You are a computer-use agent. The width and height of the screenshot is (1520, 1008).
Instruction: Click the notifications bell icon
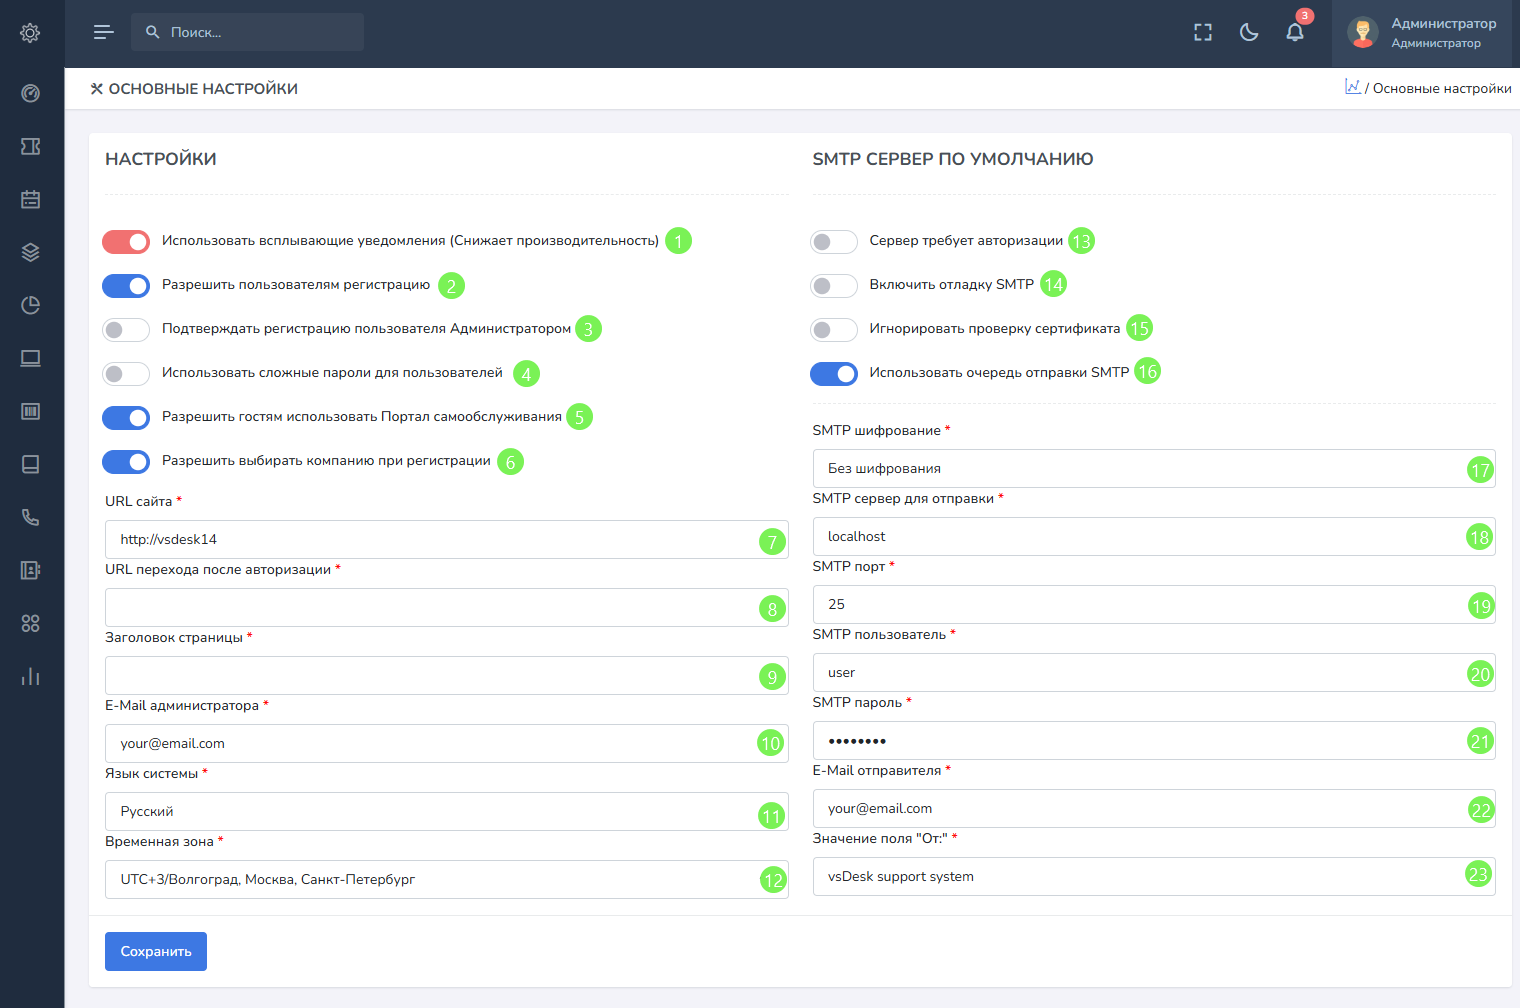click(x=1295, y=32)
